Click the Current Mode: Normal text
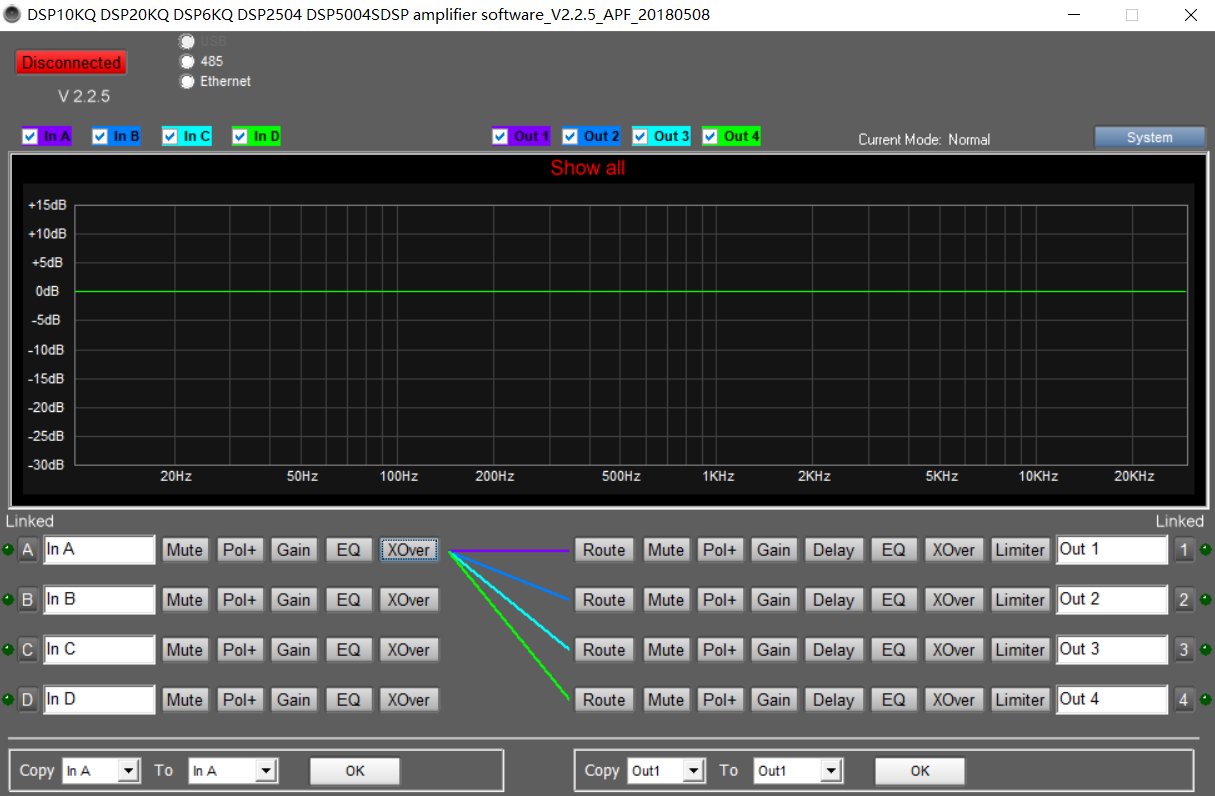 pos(924,140)
